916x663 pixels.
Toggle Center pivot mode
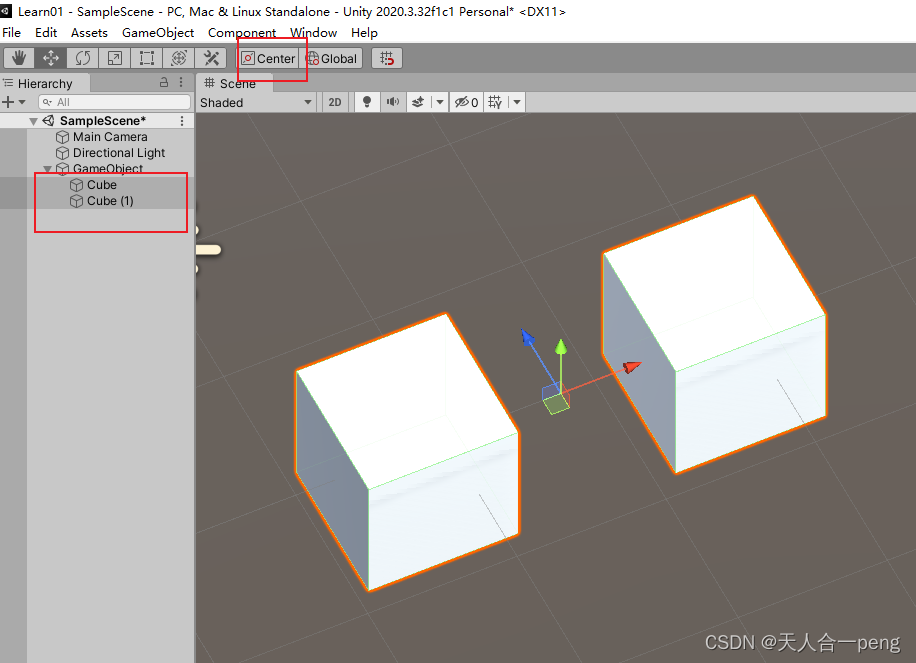tap(269, 58)
